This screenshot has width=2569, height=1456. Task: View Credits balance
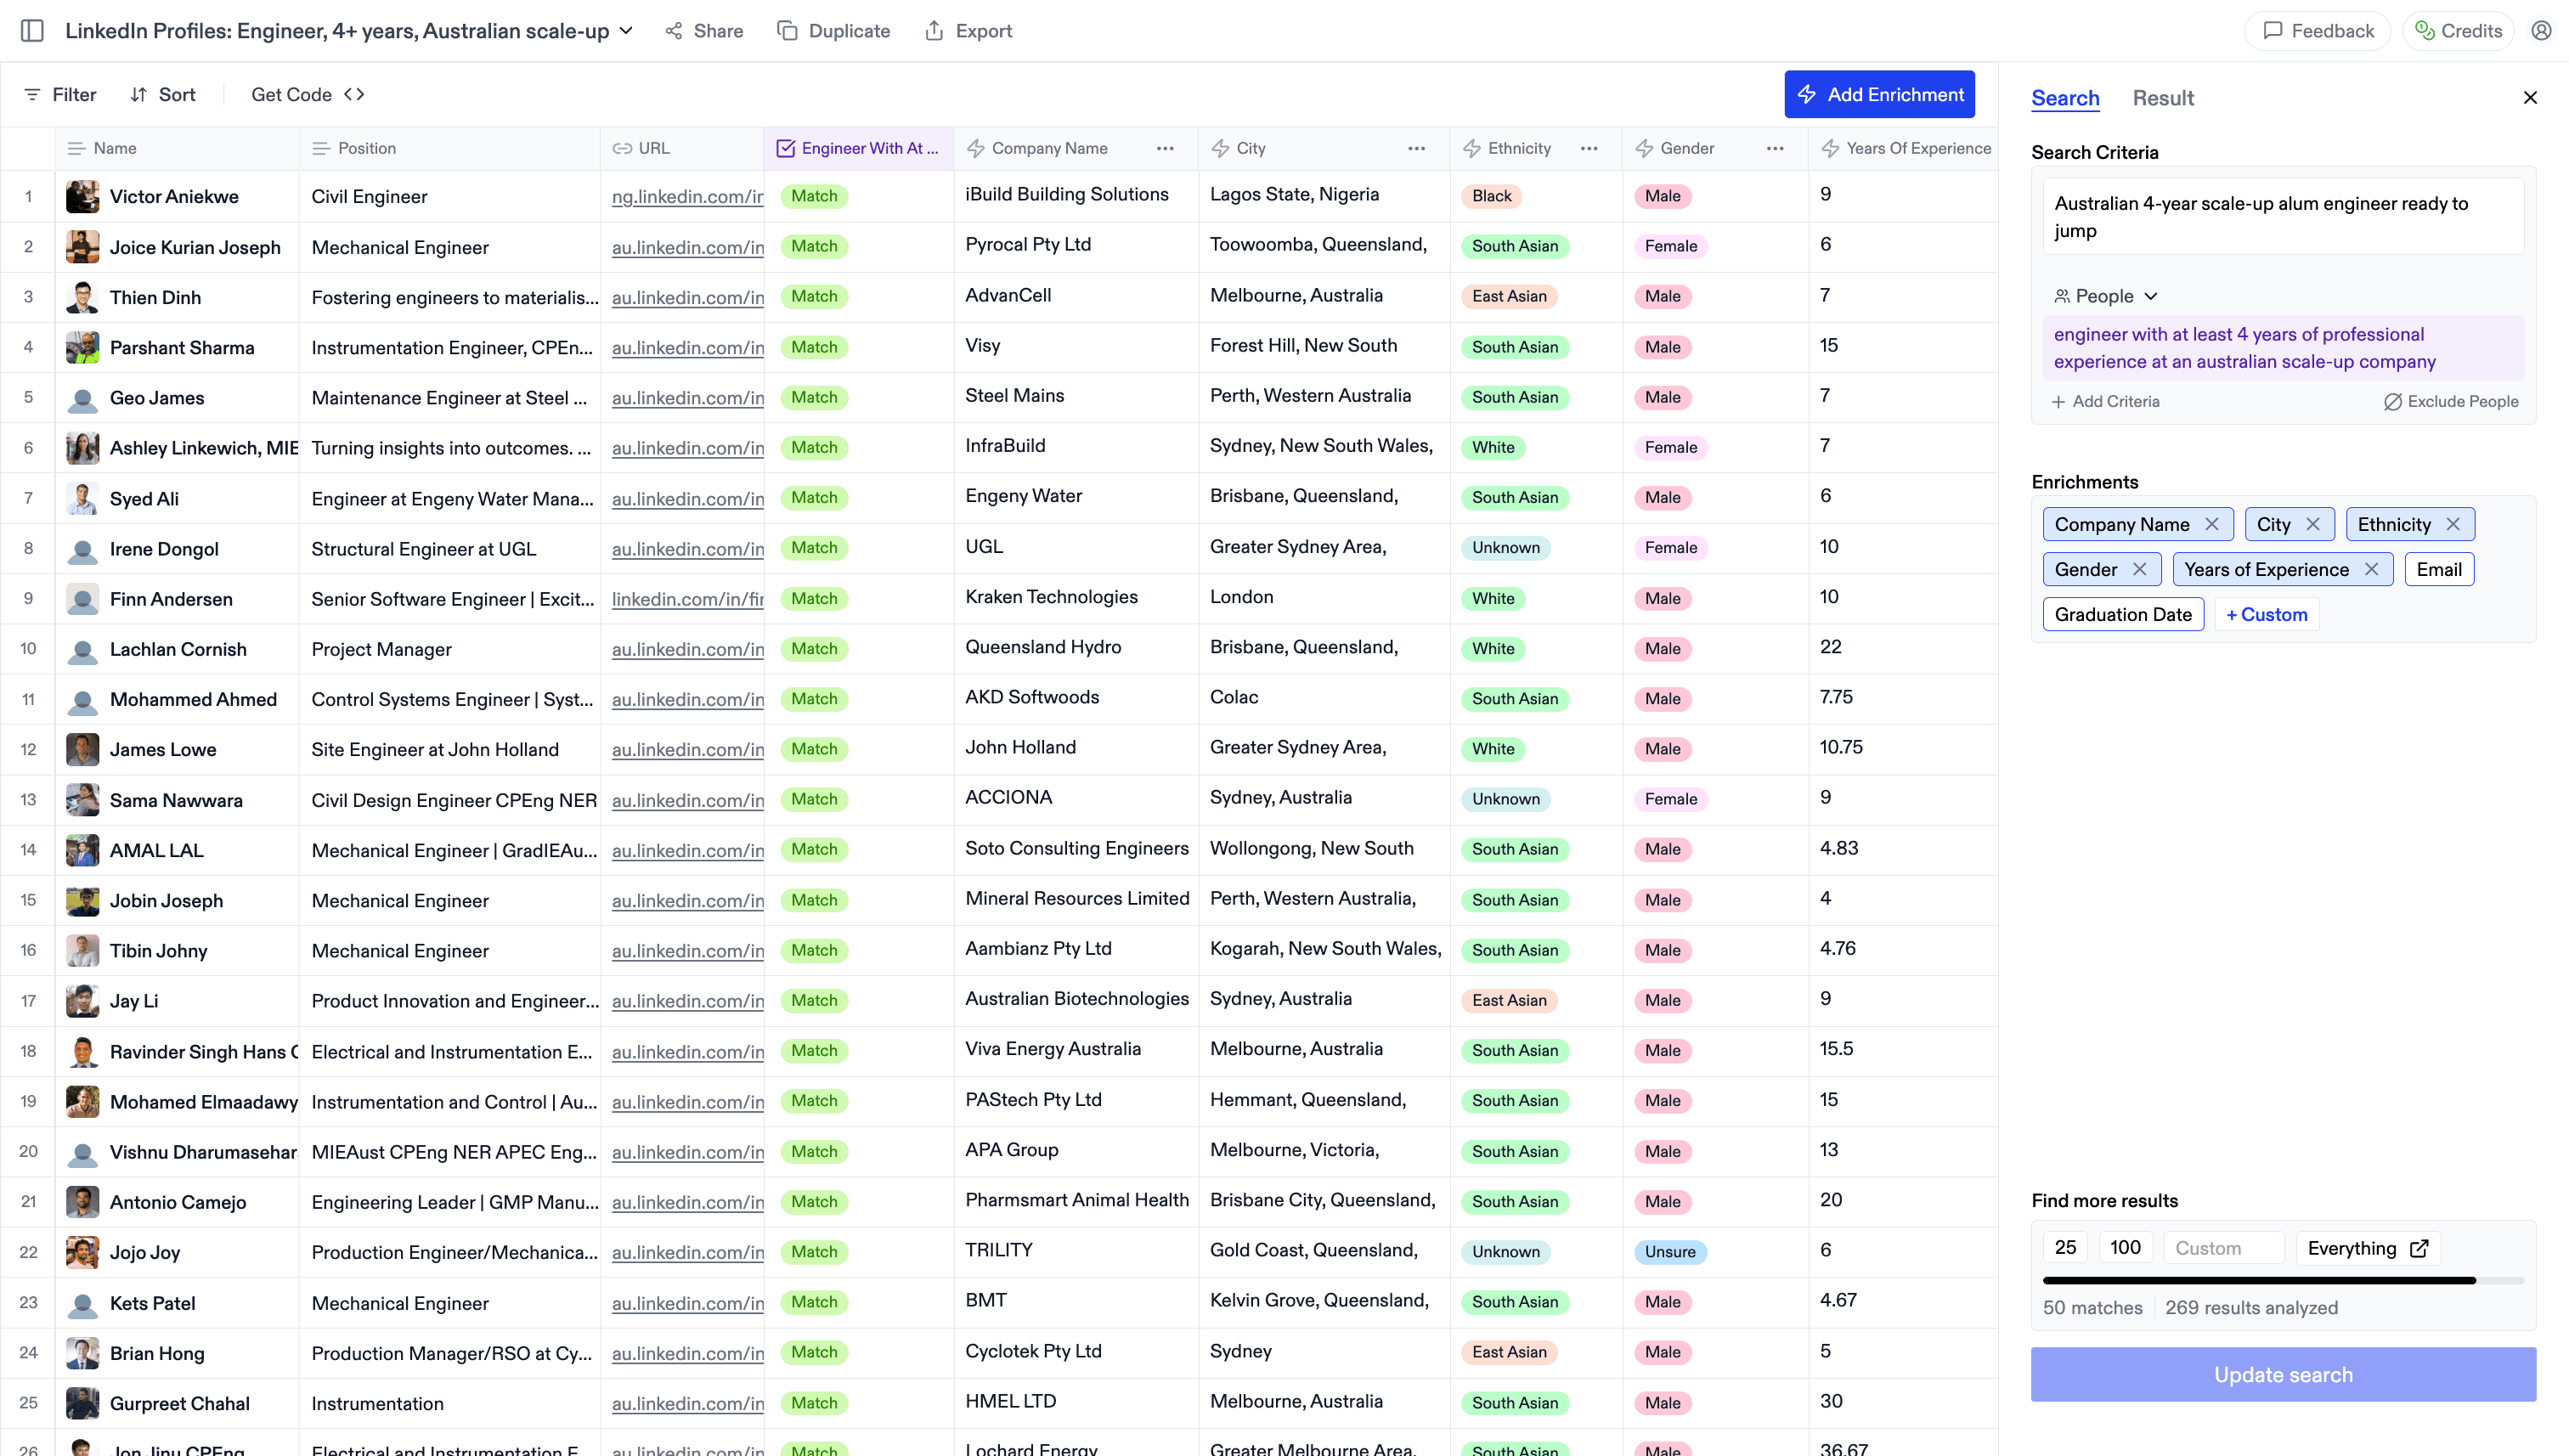(2457, 31)
